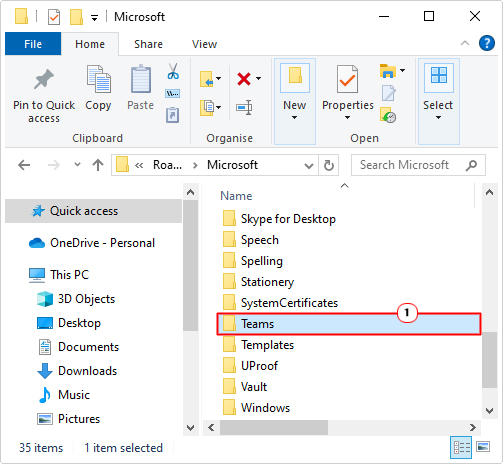The width and height of the screenshot is (503, 464).
Task: Click the New folder ribbon icon
Action: click(x=295, y=75)
